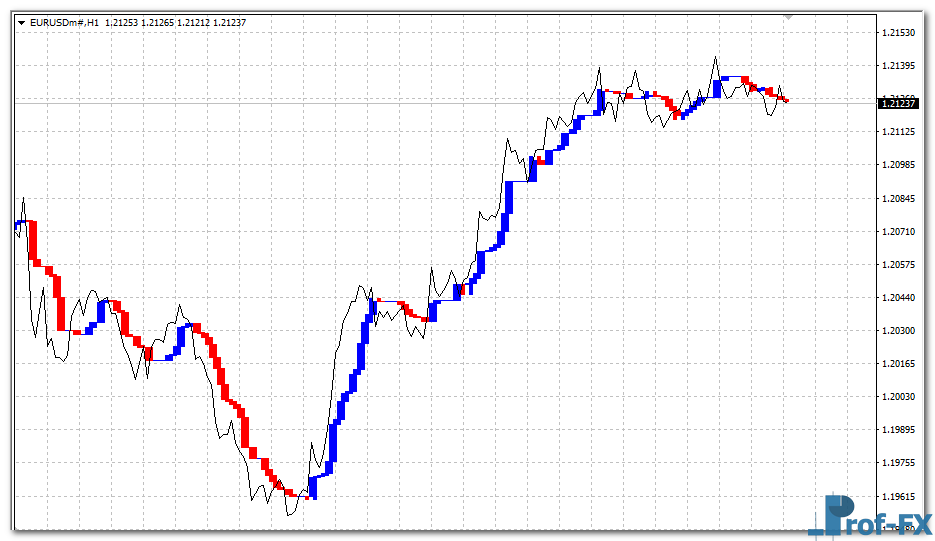Click the 1.20440 price axis label
This screenshot has width=935, height=541.
897,297
